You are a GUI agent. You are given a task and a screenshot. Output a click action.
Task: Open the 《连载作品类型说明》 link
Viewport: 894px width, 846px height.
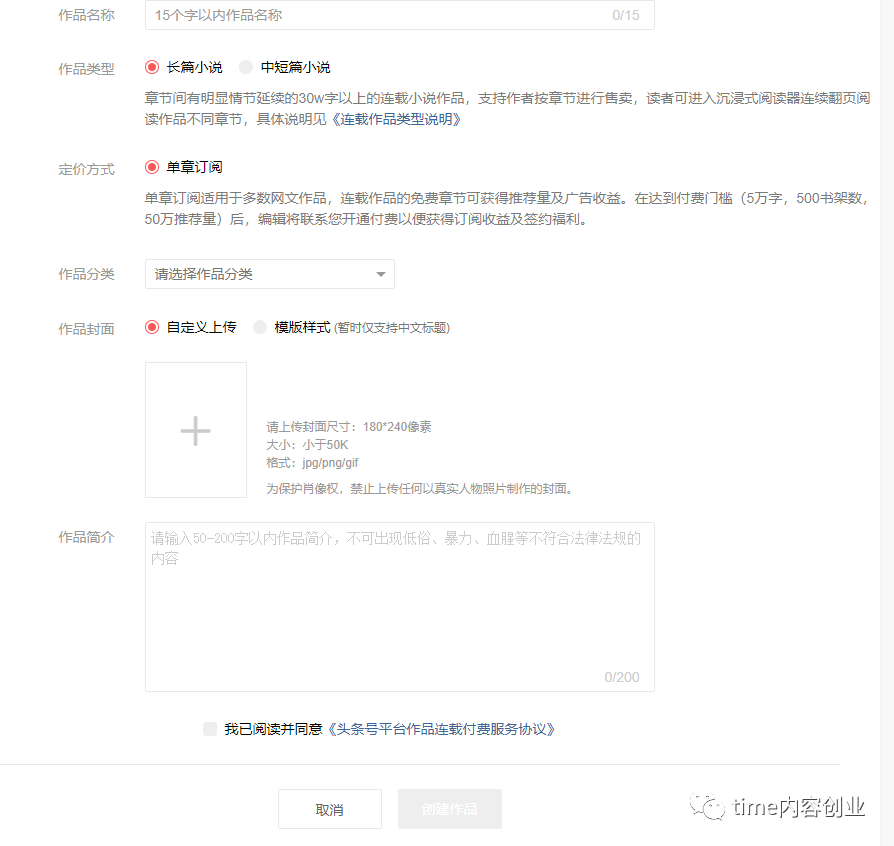pyautogui.click(x=396, y=119)
